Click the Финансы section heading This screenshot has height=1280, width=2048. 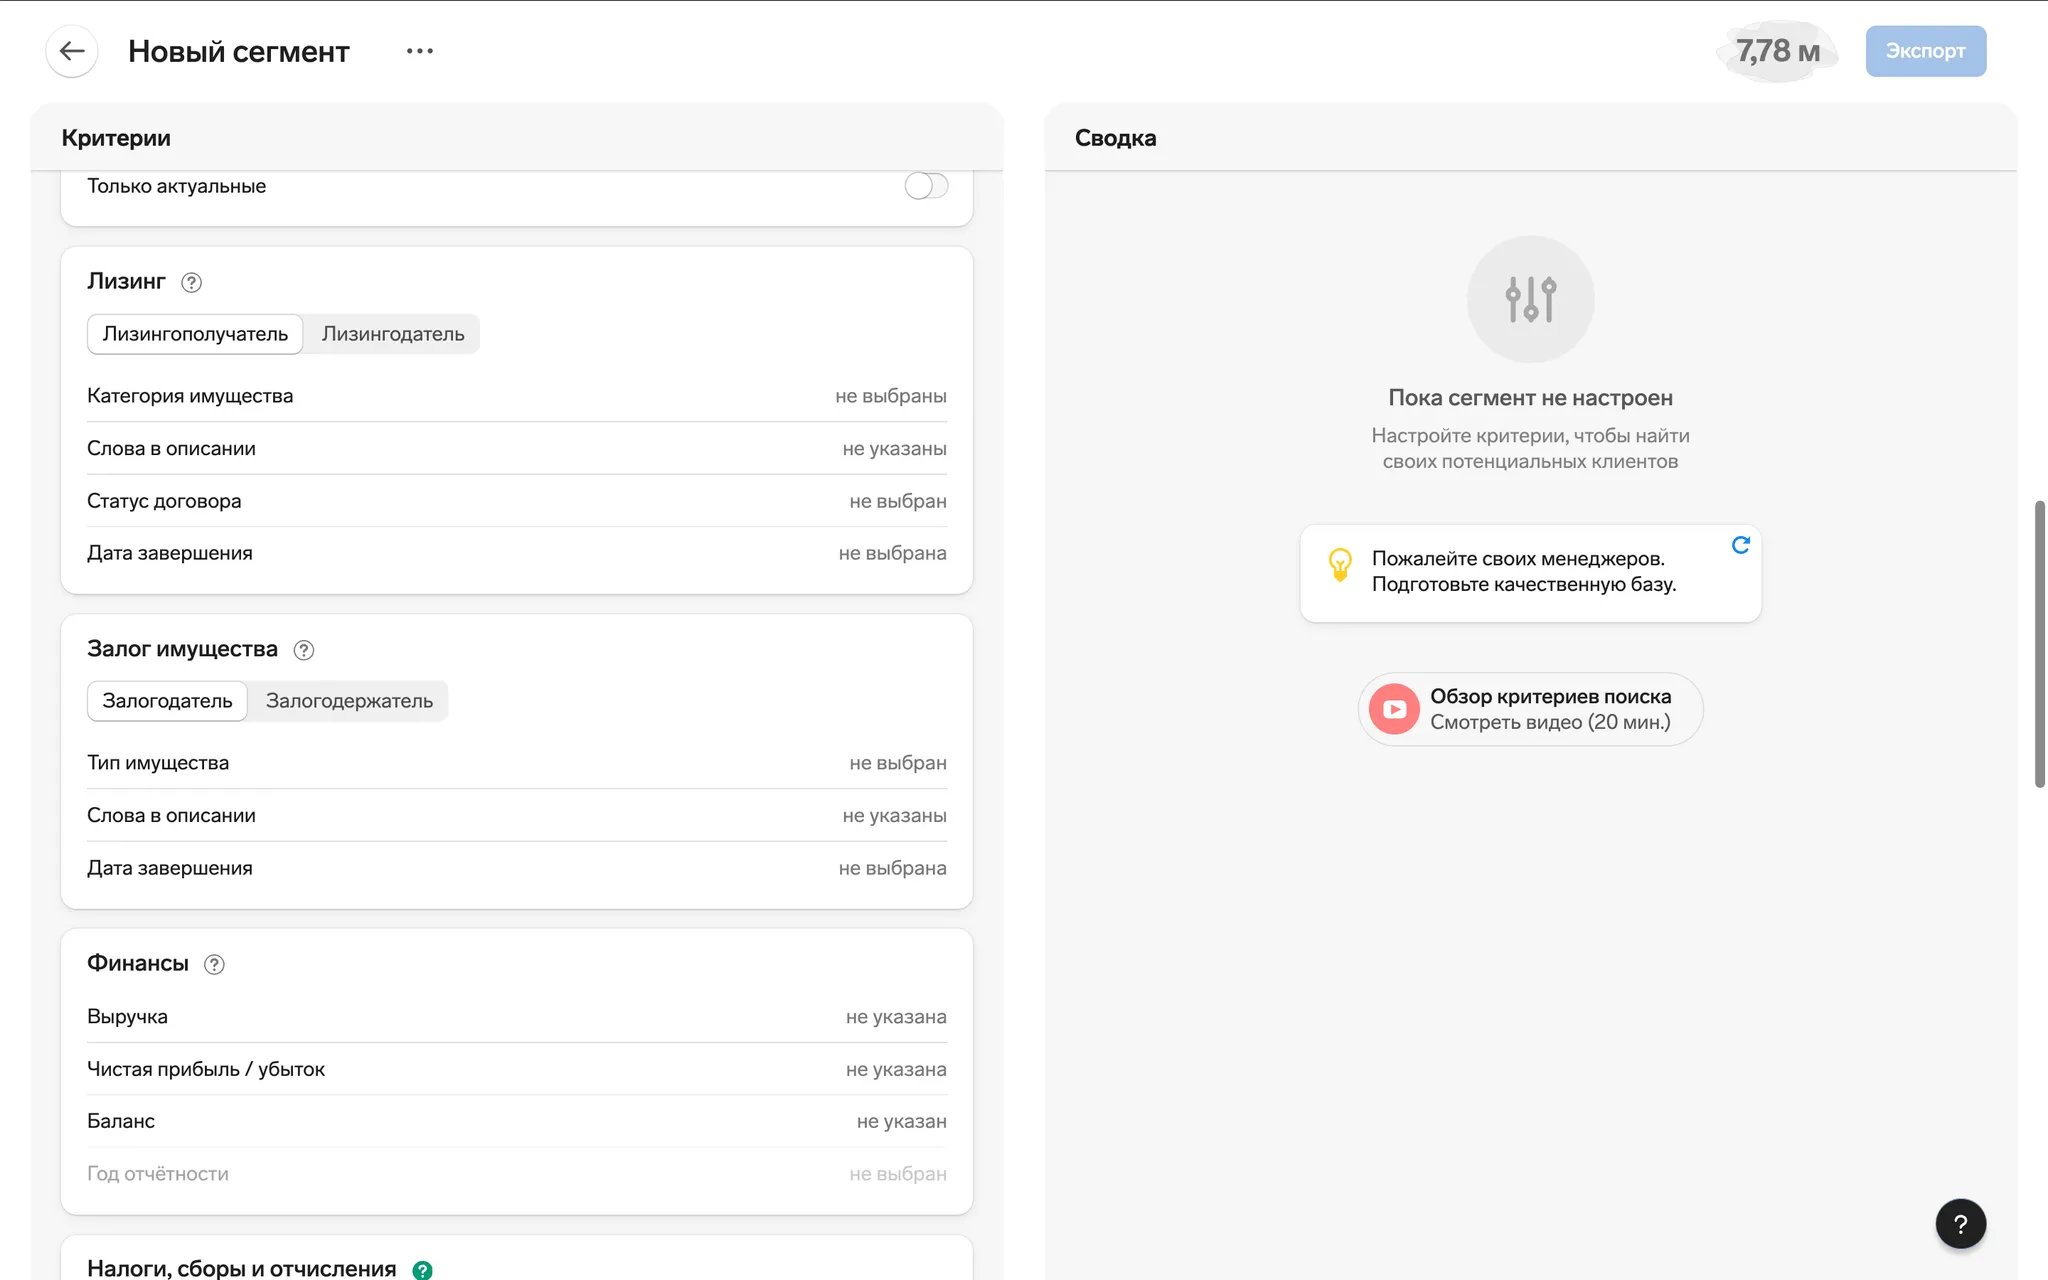[x=138, y=963]
